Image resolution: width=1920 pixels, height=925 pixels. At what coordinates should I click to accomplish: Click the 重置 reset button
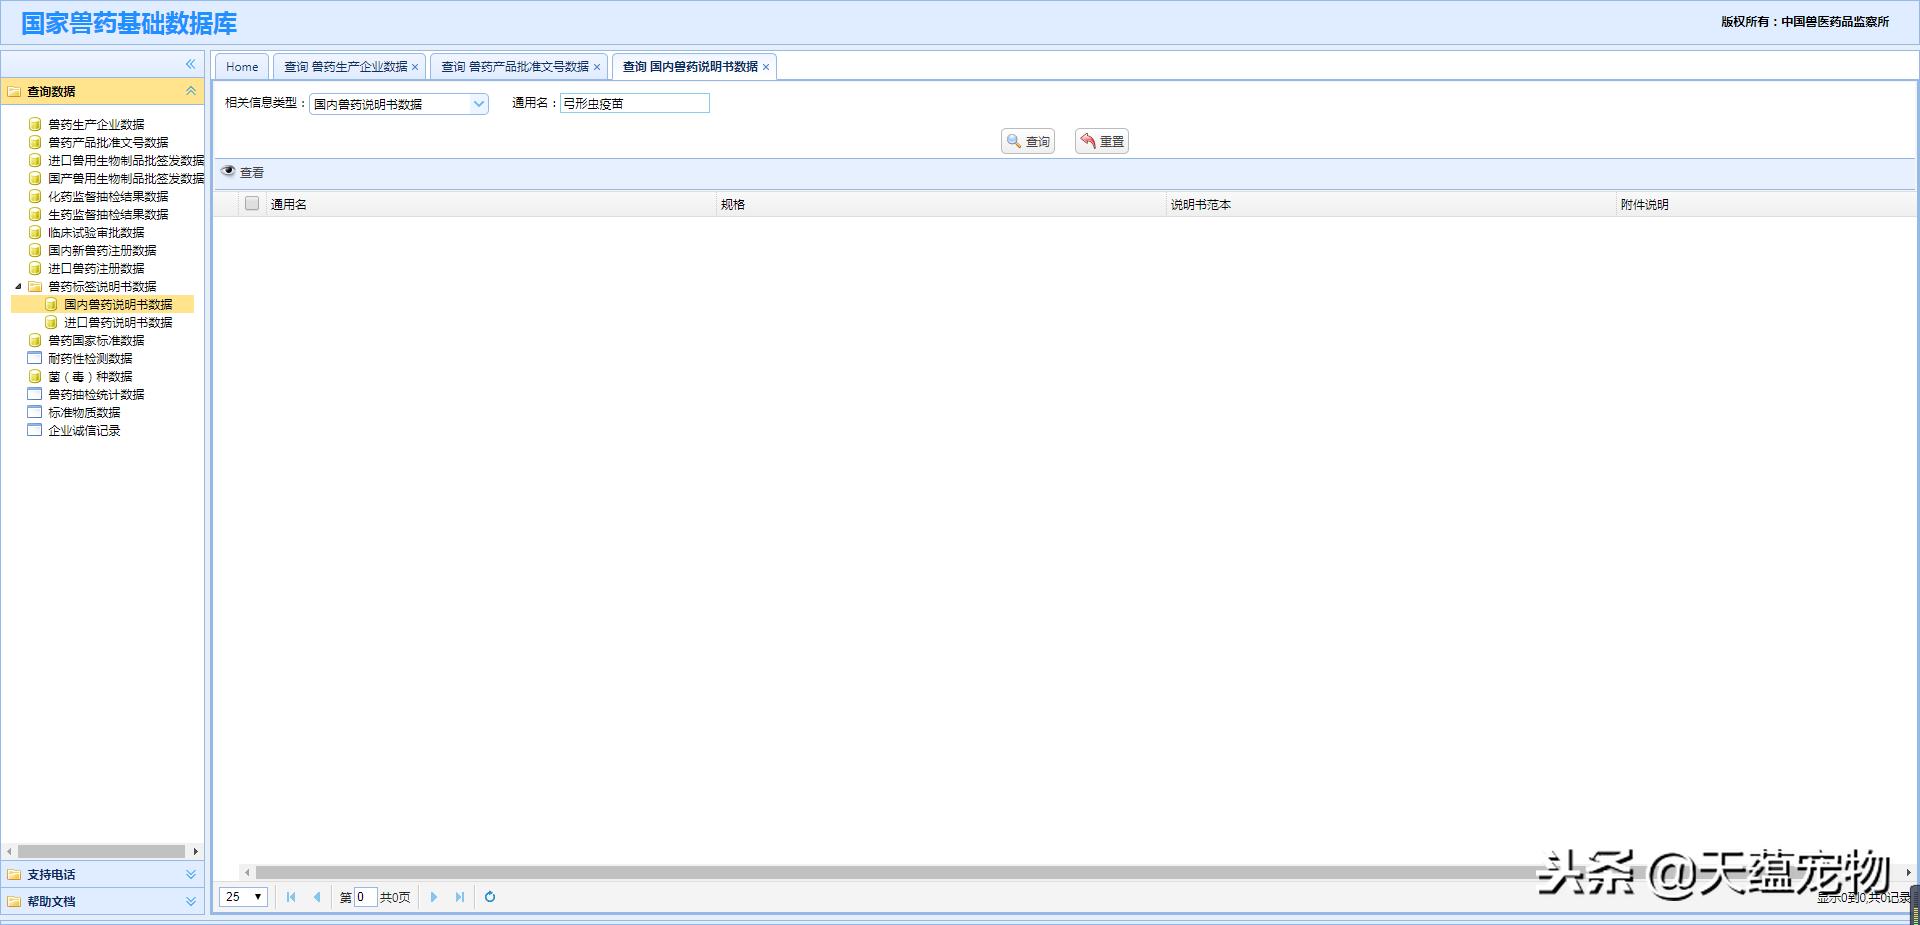(x=1101, y=142)
